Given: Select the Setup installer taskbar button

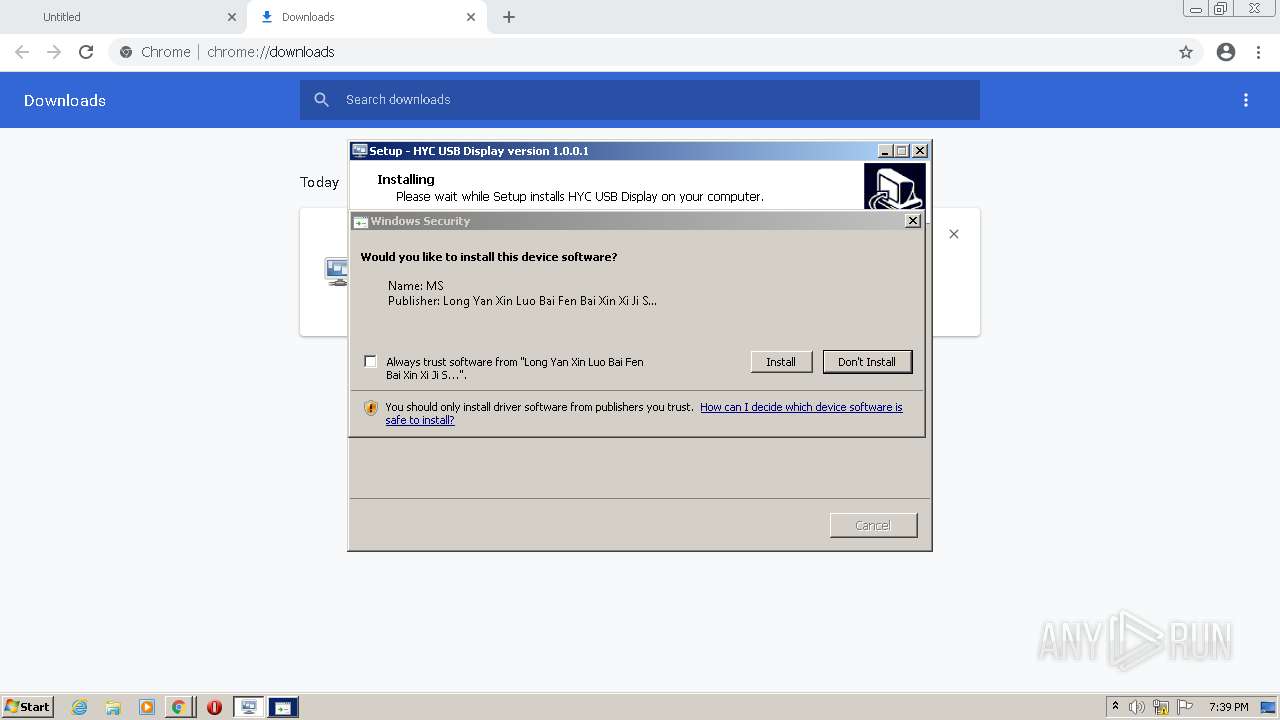Looking at the screenshot, I should (x=249, y=707).
